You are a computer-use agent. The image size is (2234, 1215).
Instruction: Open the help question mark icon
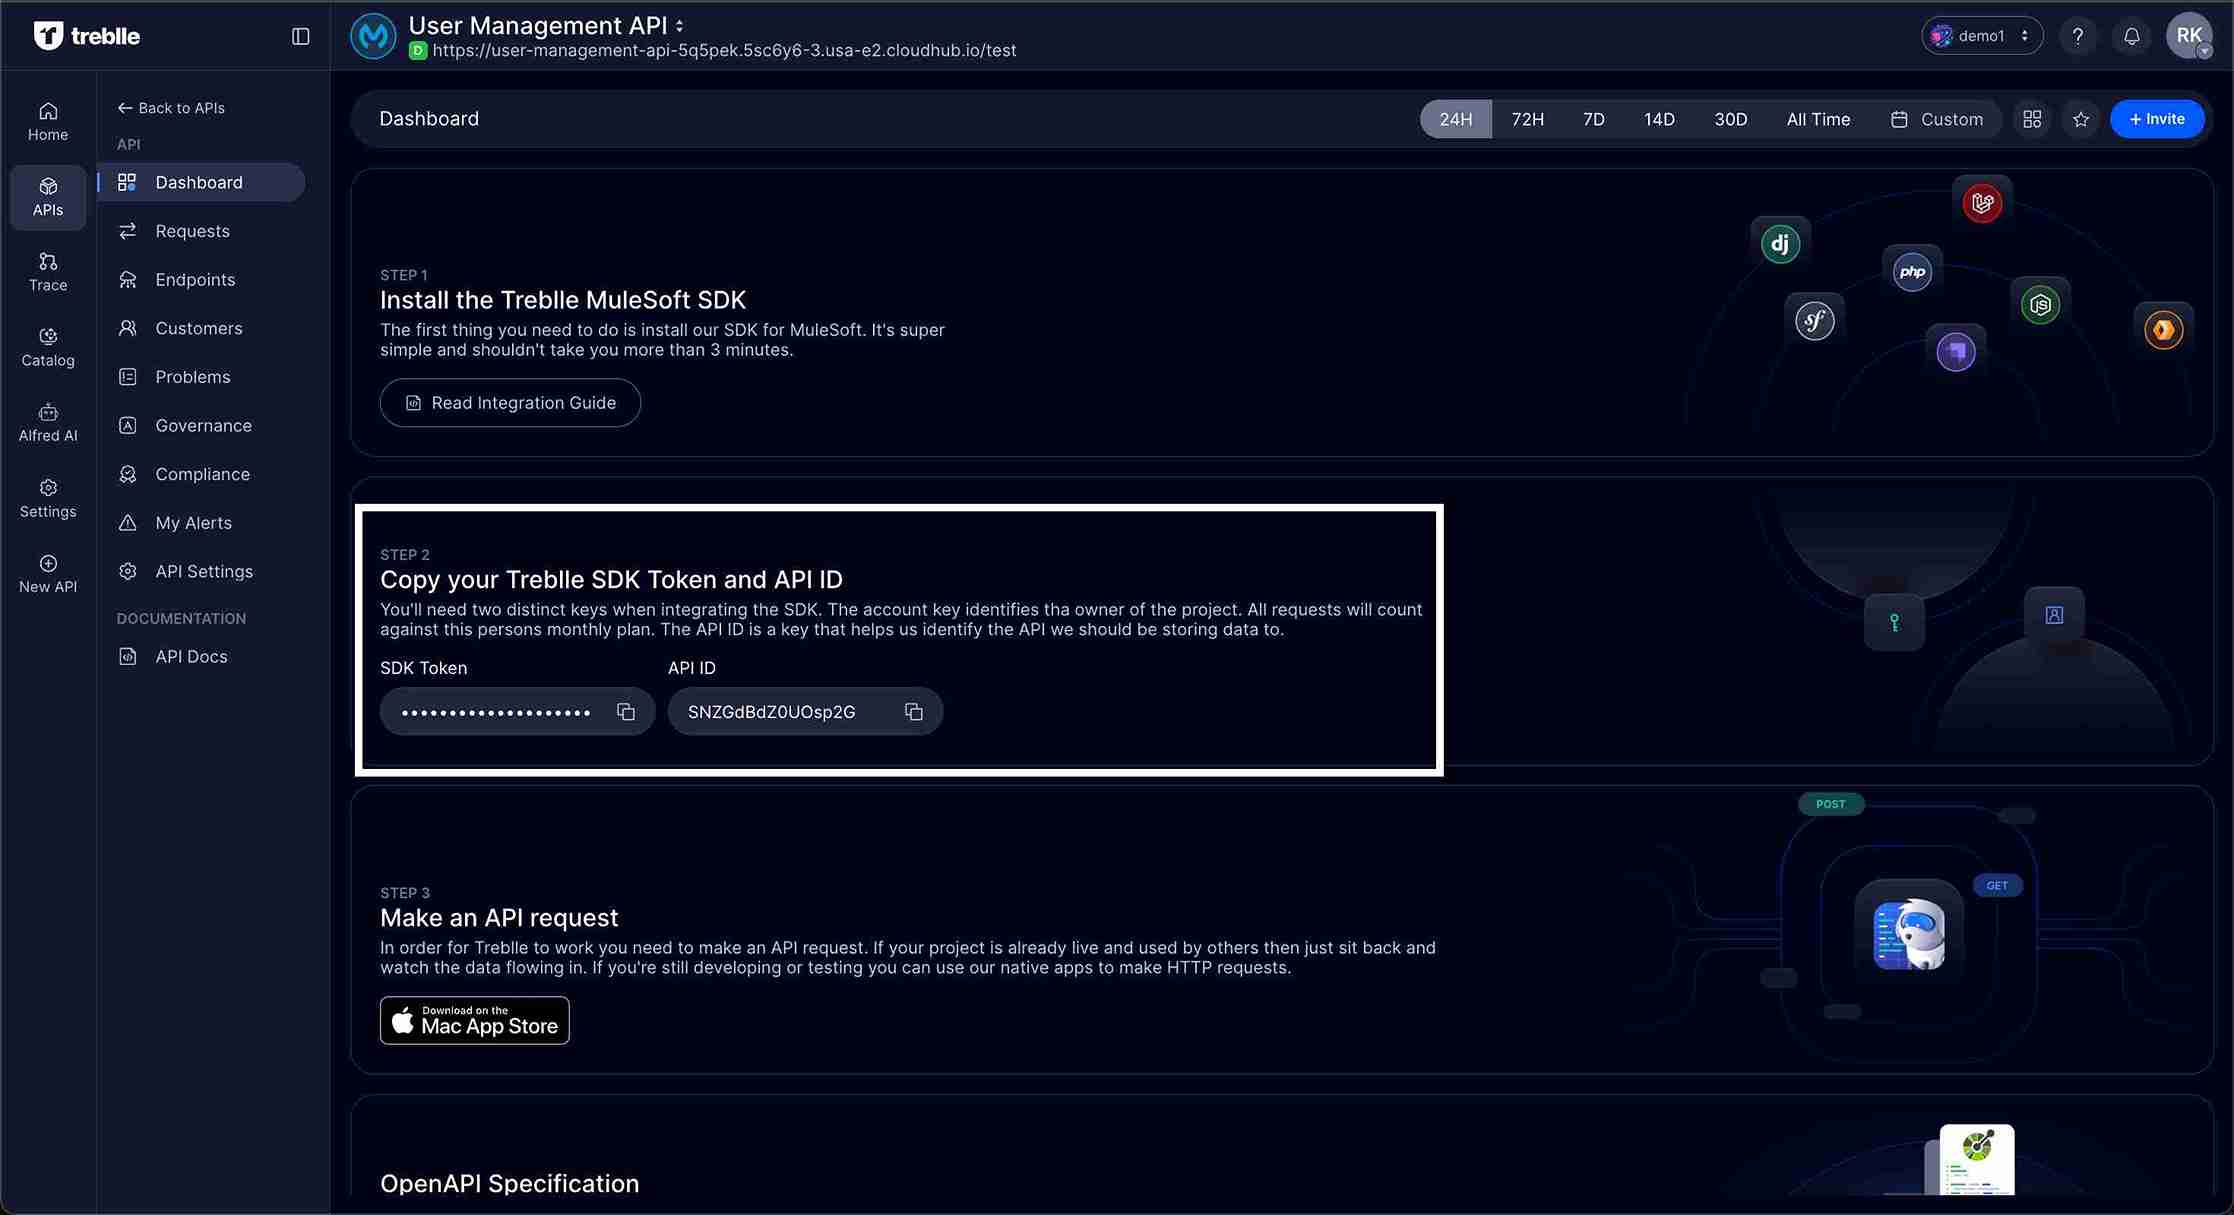[x=2078, y=36]
